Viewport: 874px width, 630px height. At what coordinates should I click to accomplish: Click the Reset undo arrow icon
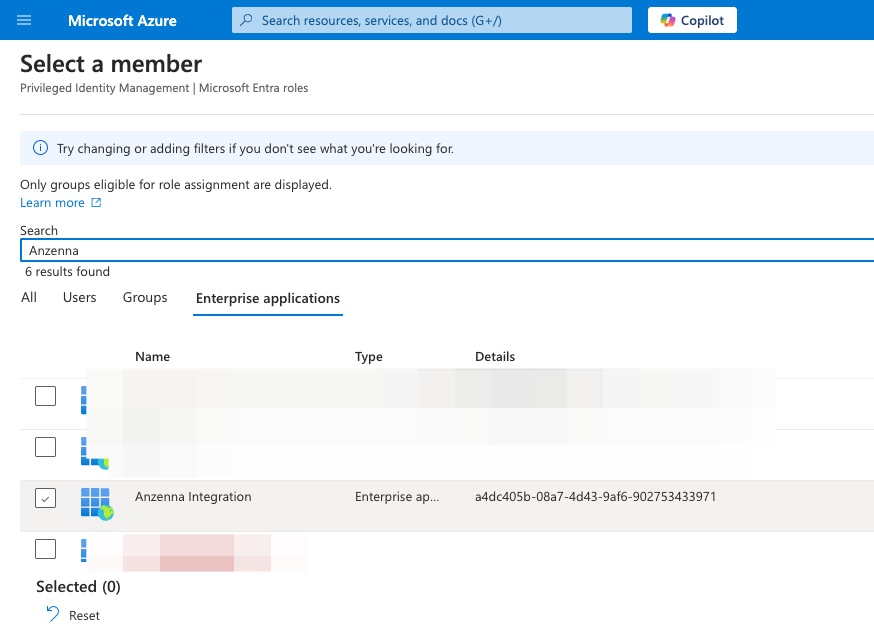pyautogui.click(x=53, y=615)
